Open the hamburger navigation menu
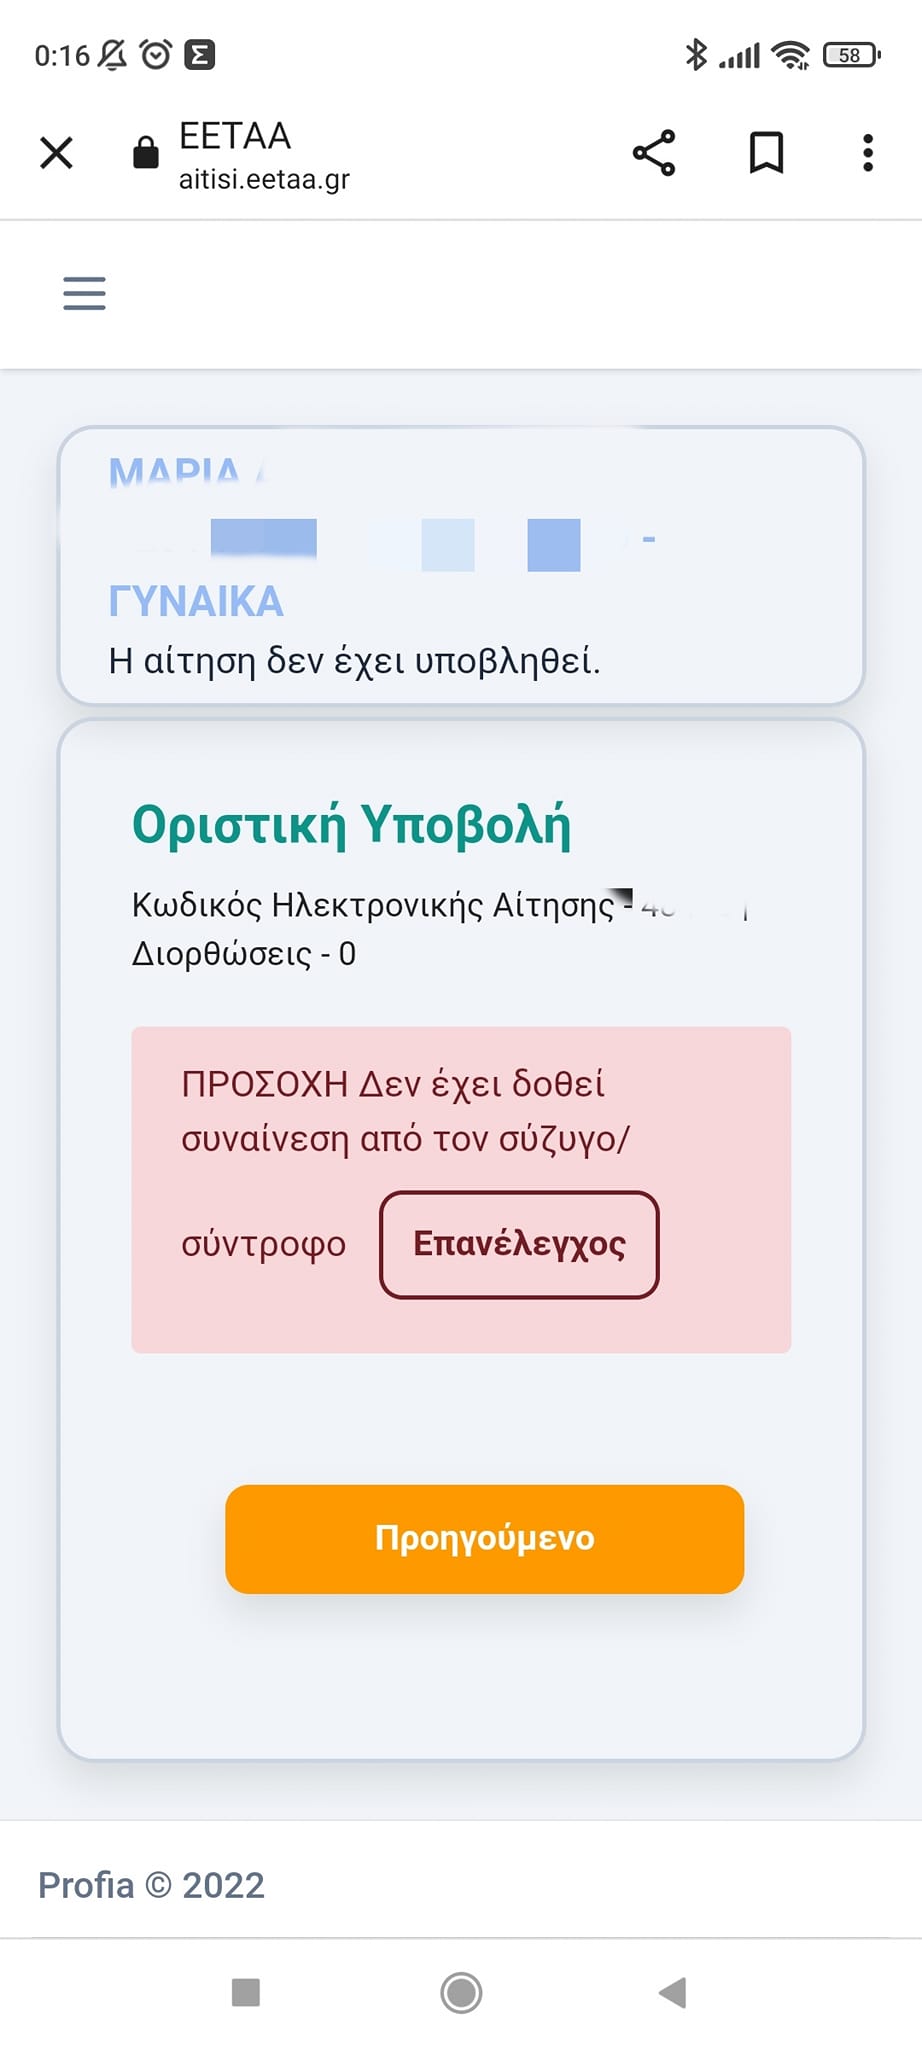Viewport: 922px width, 2048px height. pyautogui.click(x=84, y=293)
